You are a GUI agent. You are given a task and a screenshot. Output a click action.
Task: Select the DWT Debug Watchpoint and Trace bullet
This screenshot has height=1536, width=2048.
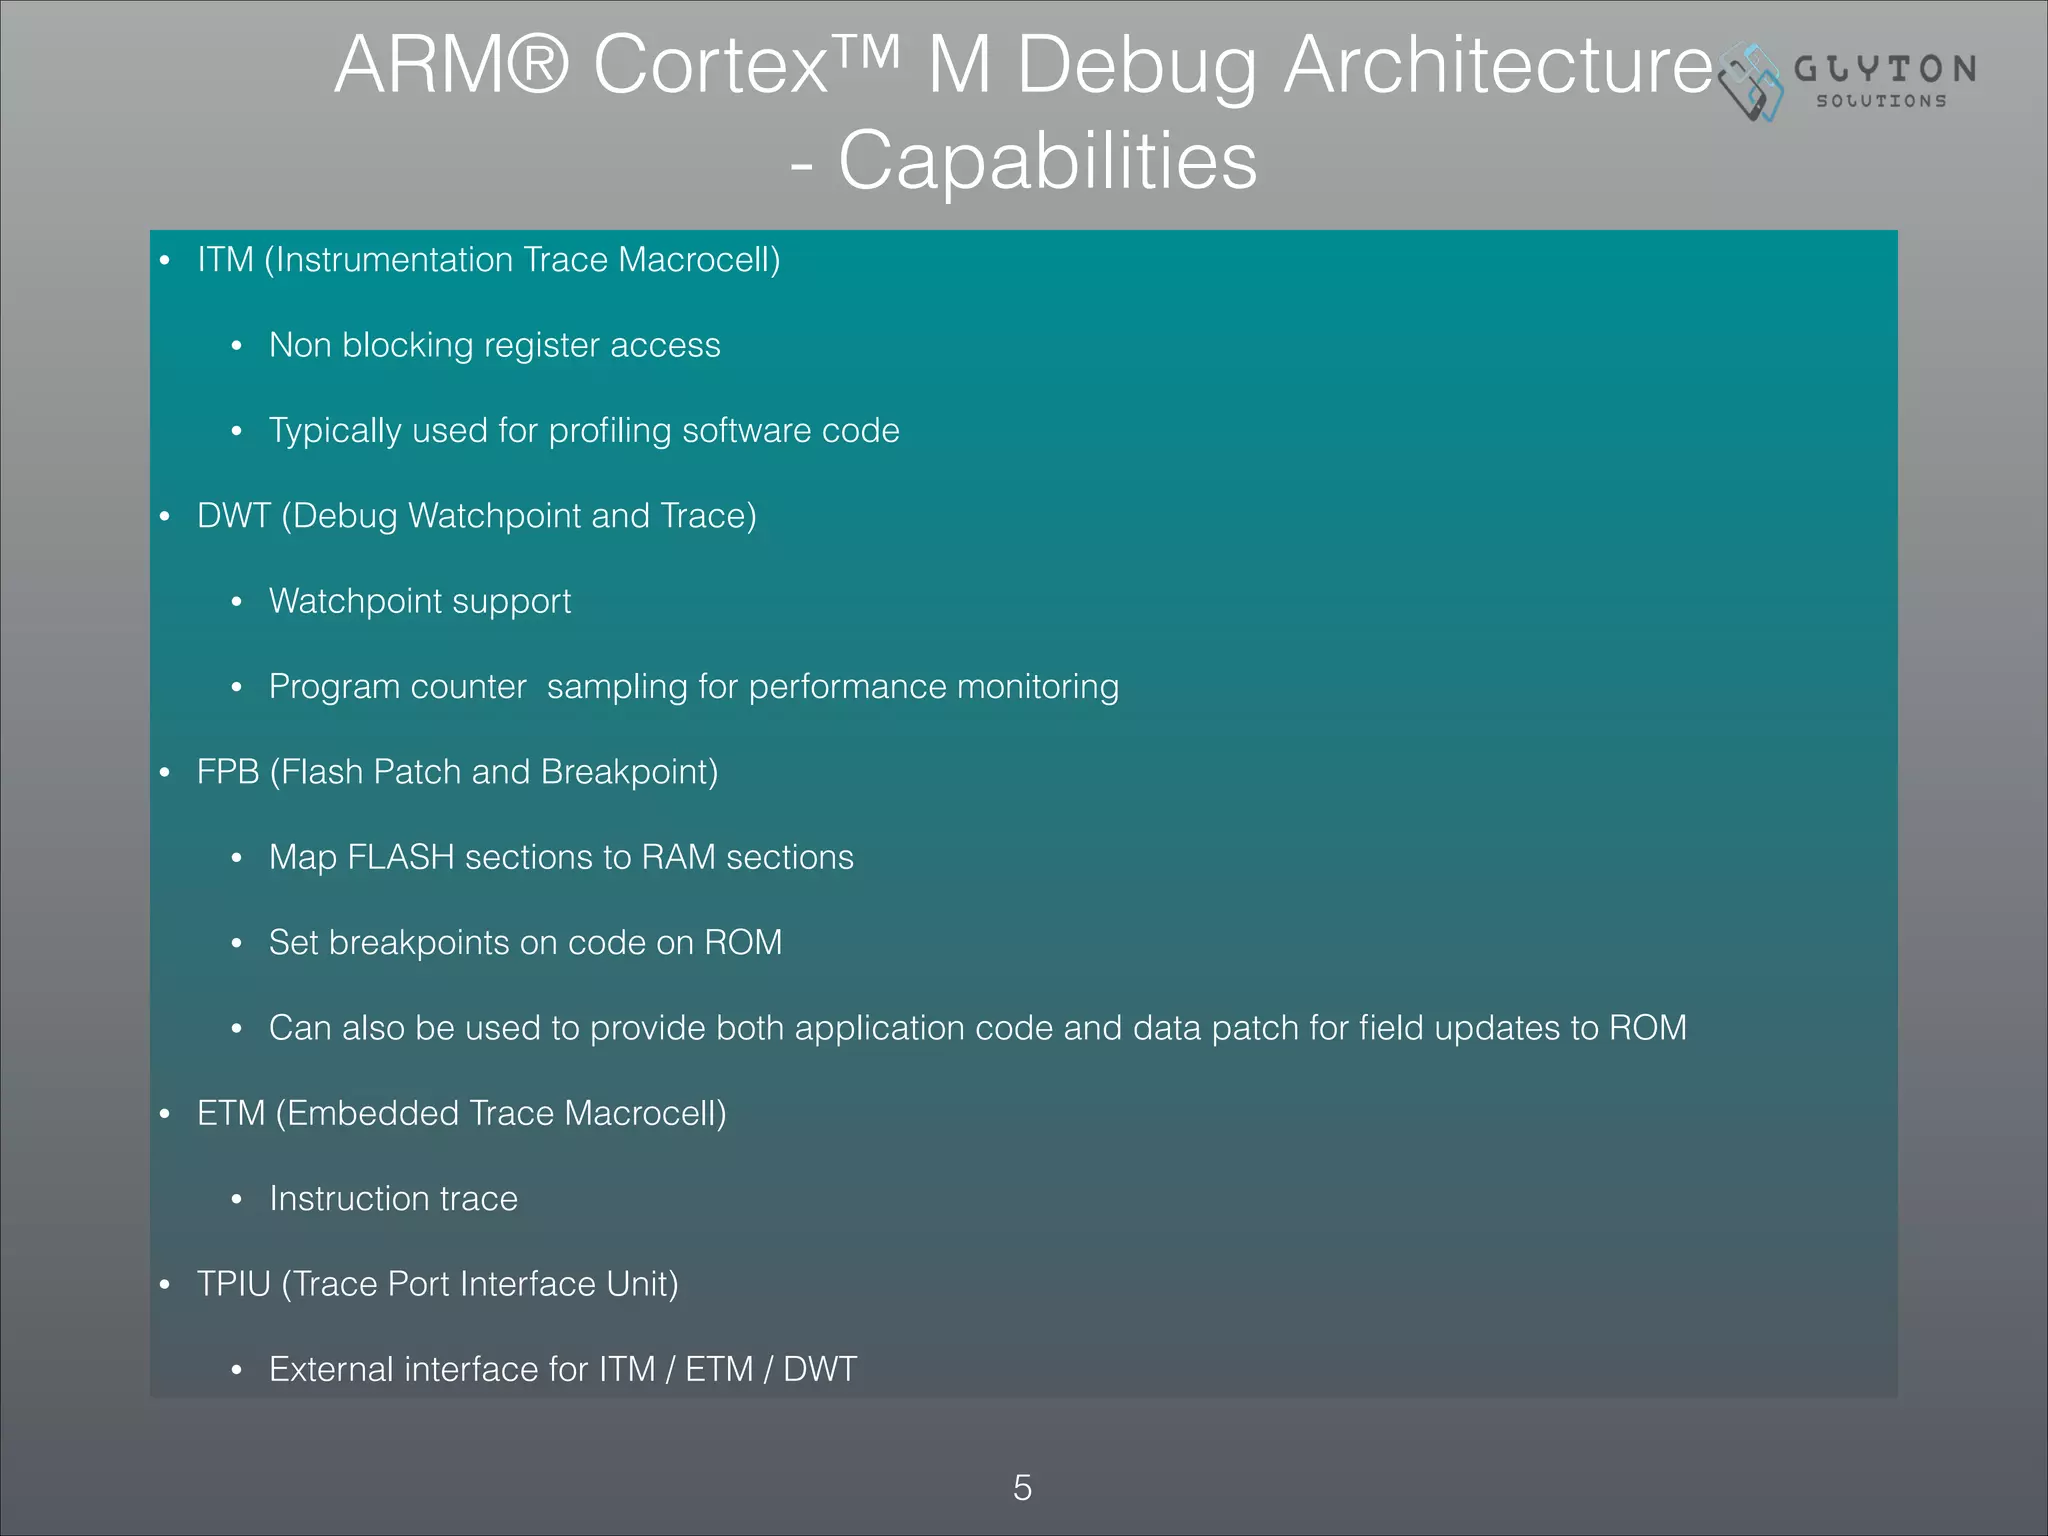pos(476,516)
